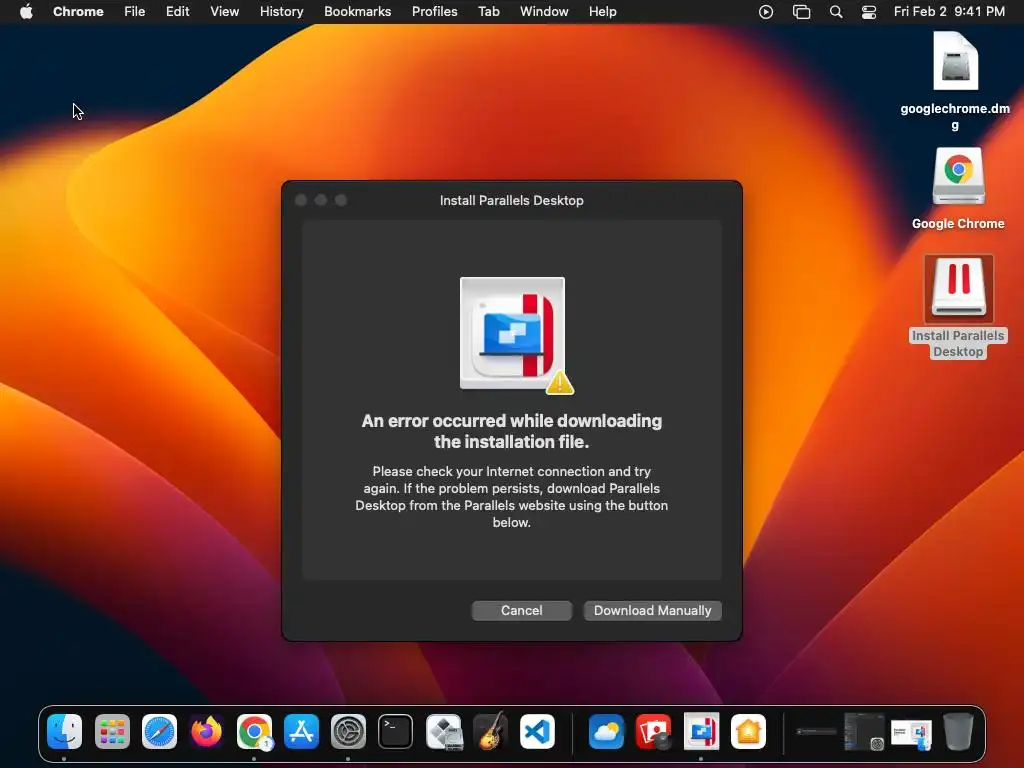
Task: Open the Chrome application menu
Action: [x=78, y=11]
